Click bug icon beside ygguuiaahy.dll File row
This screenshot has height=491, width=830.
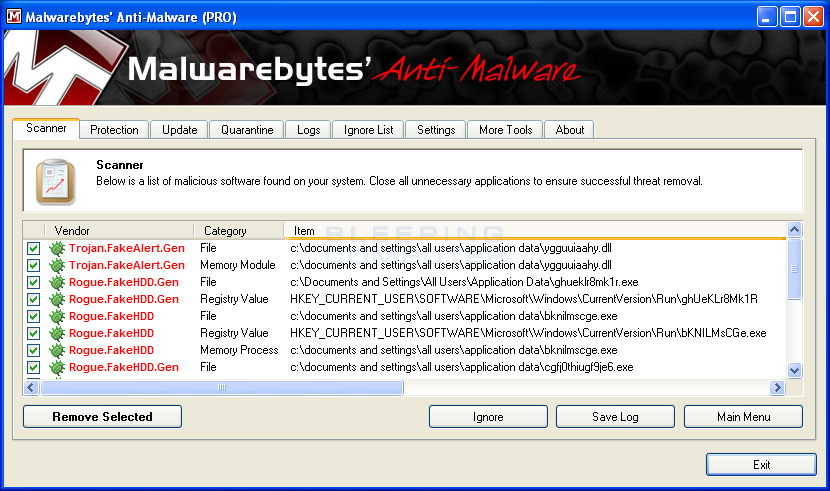click(57, 248)
